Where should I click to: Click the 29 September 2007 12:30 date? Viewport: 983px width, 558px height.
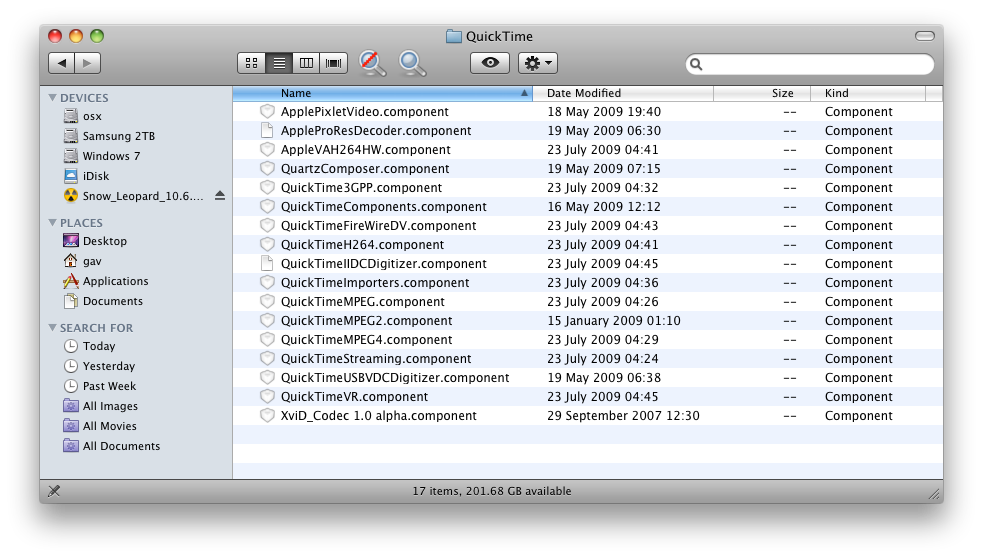click(x=623, y=416)
